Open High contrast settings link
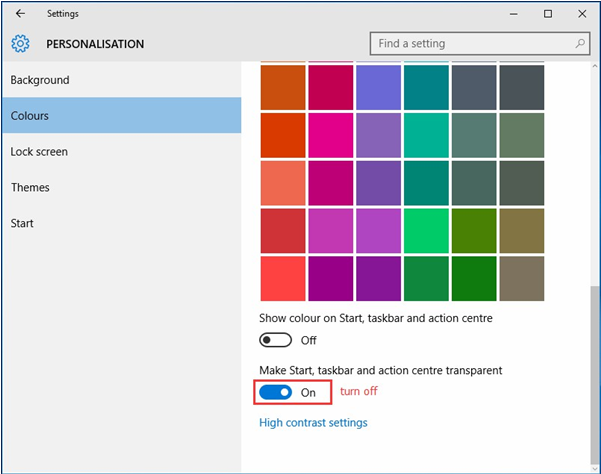Image resolution: width=601 pixels, height=474 pixels. 313,423
